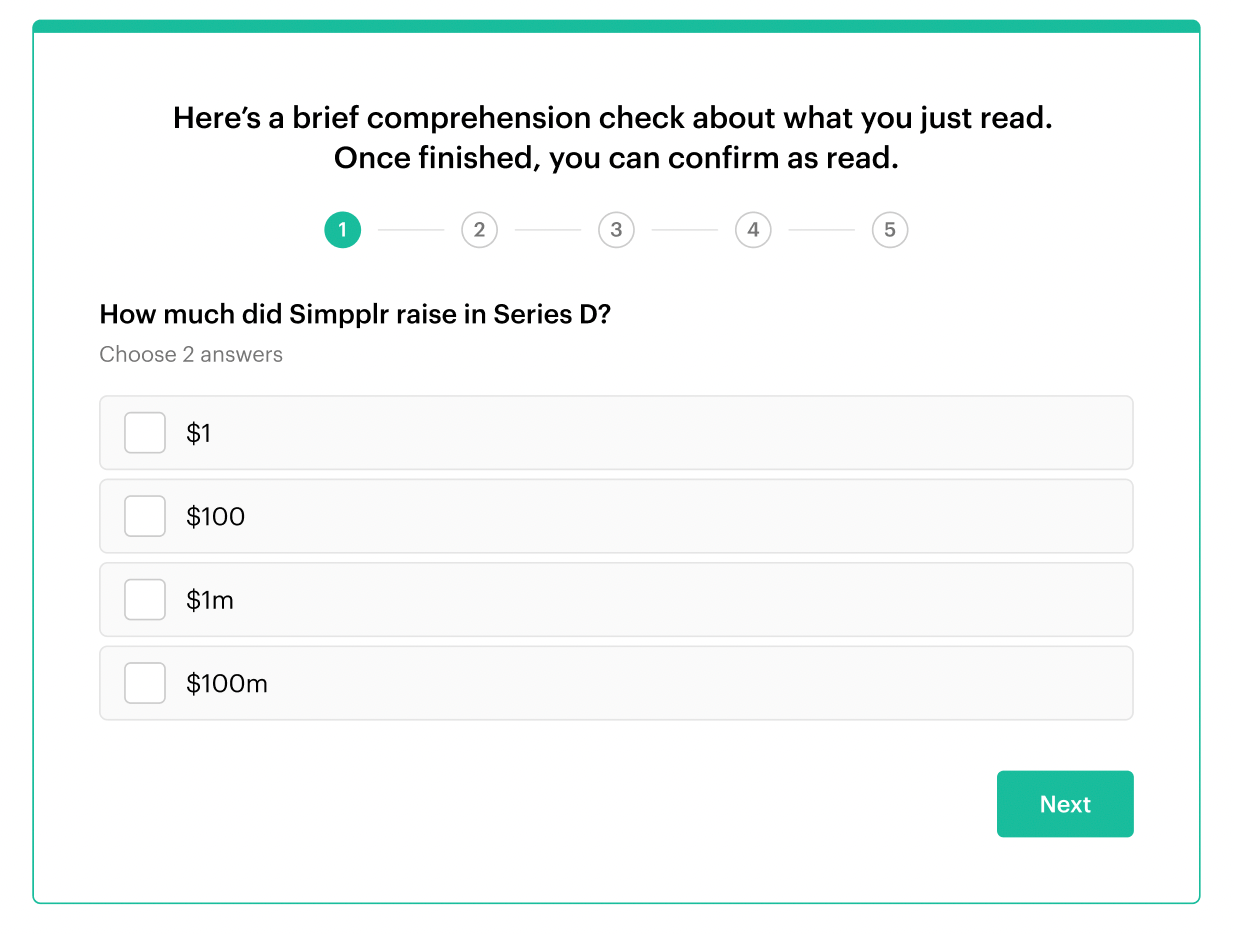Check the "$1m" answer checkbox

(144, 599)
